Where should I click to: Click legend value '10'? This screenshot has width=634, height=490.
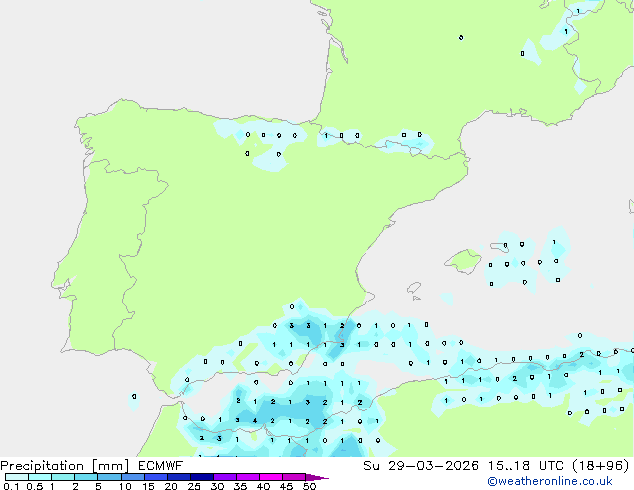(125, 486)
